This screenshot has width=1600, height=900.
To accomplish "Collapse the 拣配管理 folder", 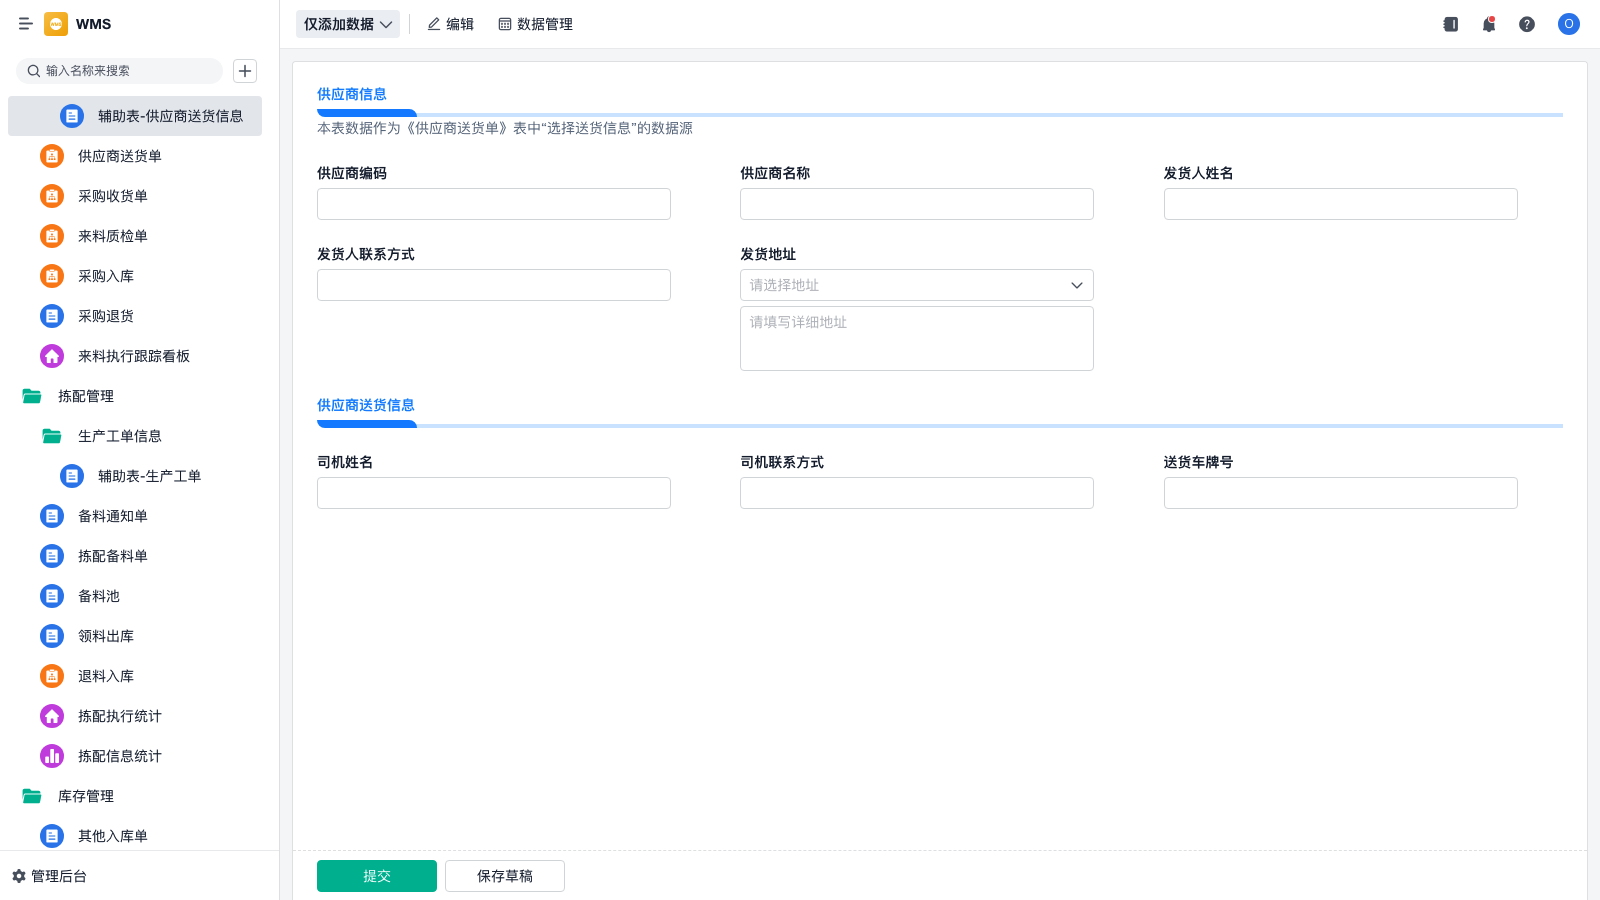I will (x=85, y=396).
